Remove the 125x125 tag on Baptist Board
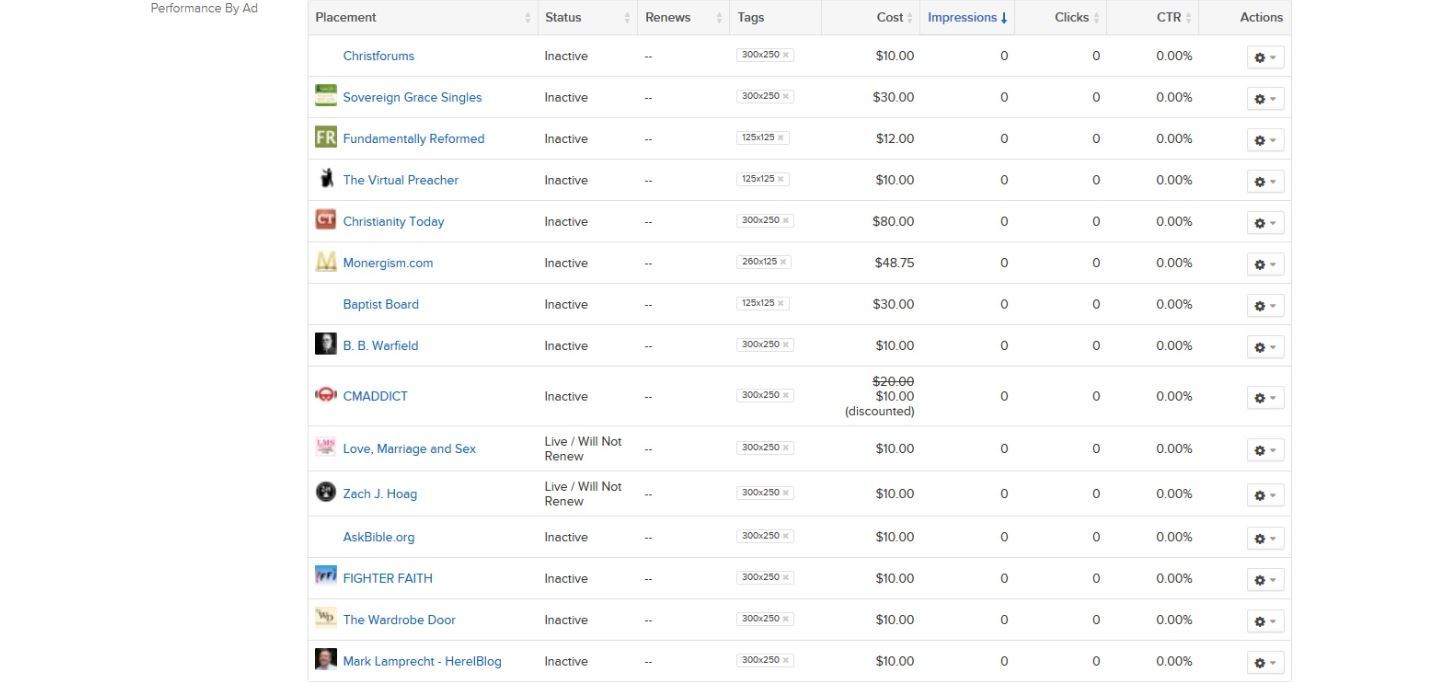The height and width of the screenshot is (682, 1450). tap(781, 304)
